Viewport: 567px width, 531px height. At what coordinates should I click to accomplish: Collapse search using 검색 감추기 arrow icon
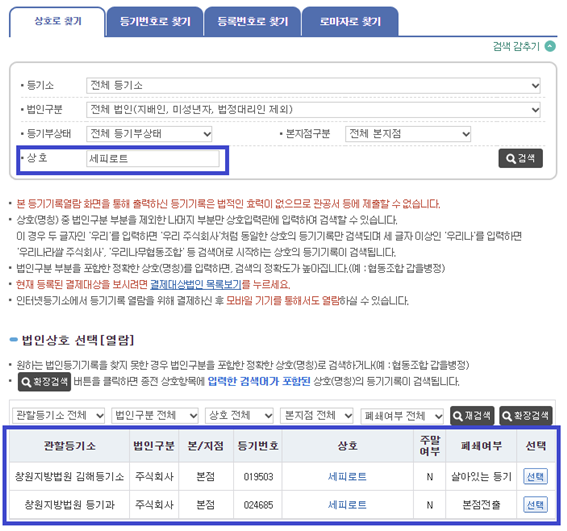point(550,46)
